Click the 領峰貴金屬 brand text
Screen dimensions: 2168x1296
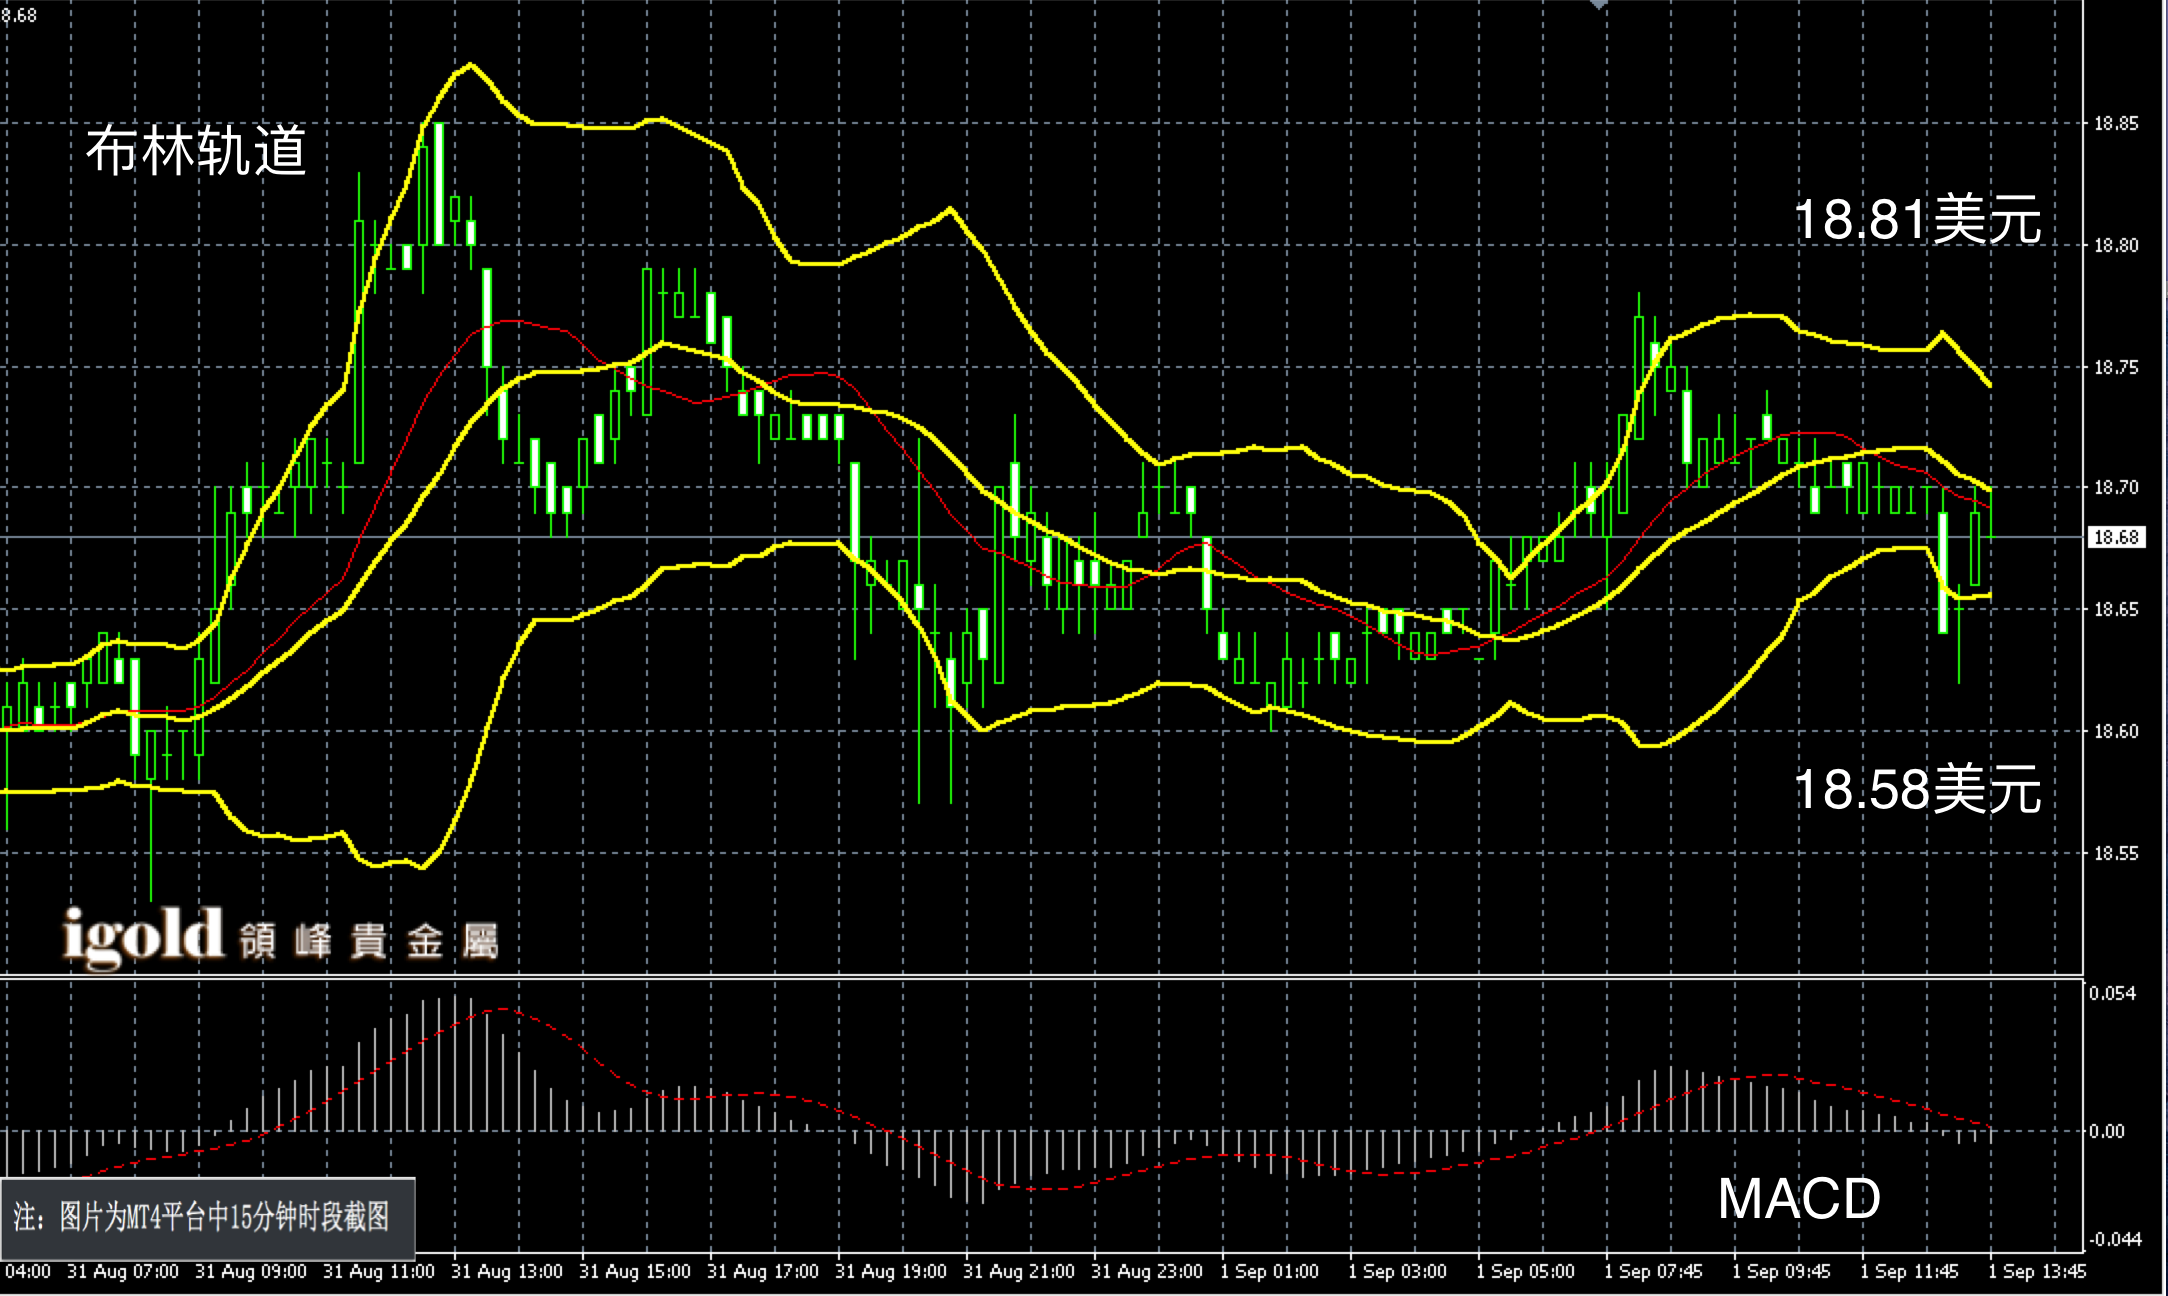(368, 942)
